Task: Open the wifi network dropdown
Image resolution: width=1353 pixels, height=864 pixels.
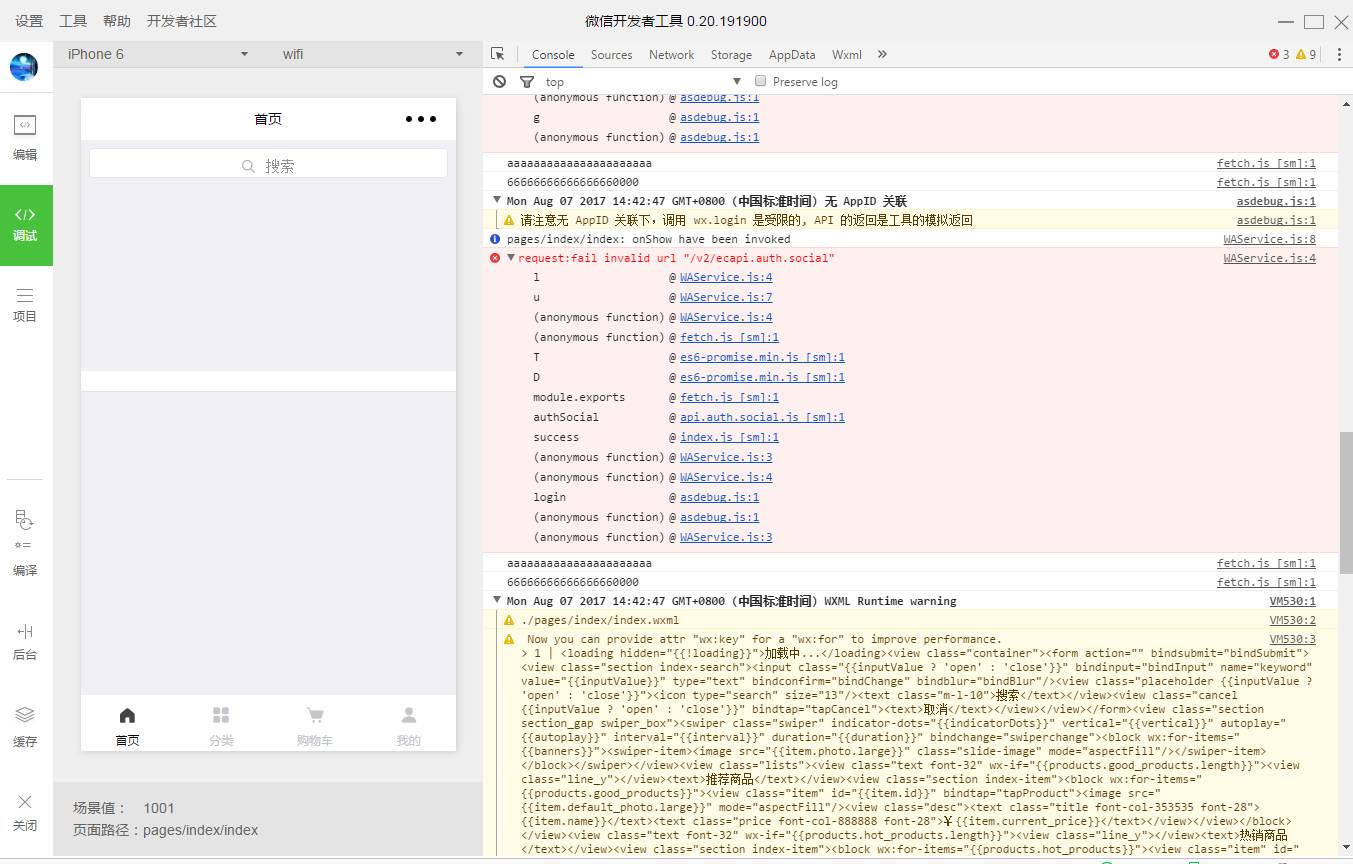Action: pyautogui.click(x=372, y=54)
